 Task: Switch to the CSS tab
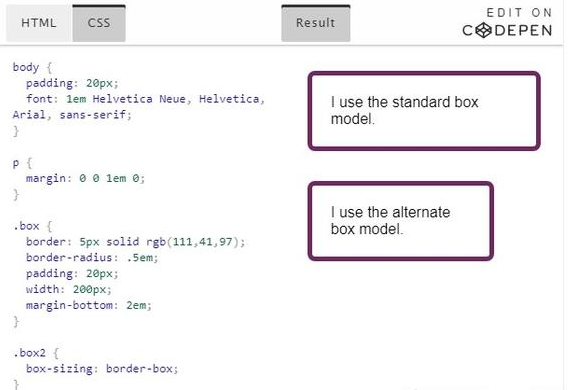coord(99,23)
